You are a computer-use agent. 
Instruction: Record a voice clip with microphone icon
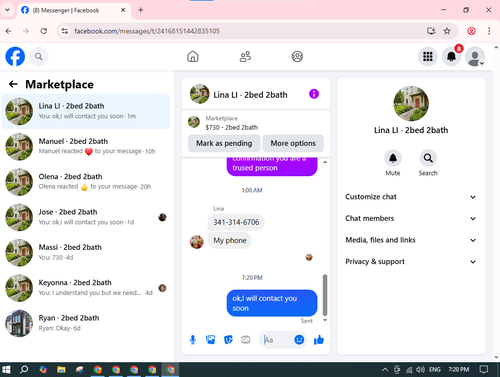tap(193, 340)
